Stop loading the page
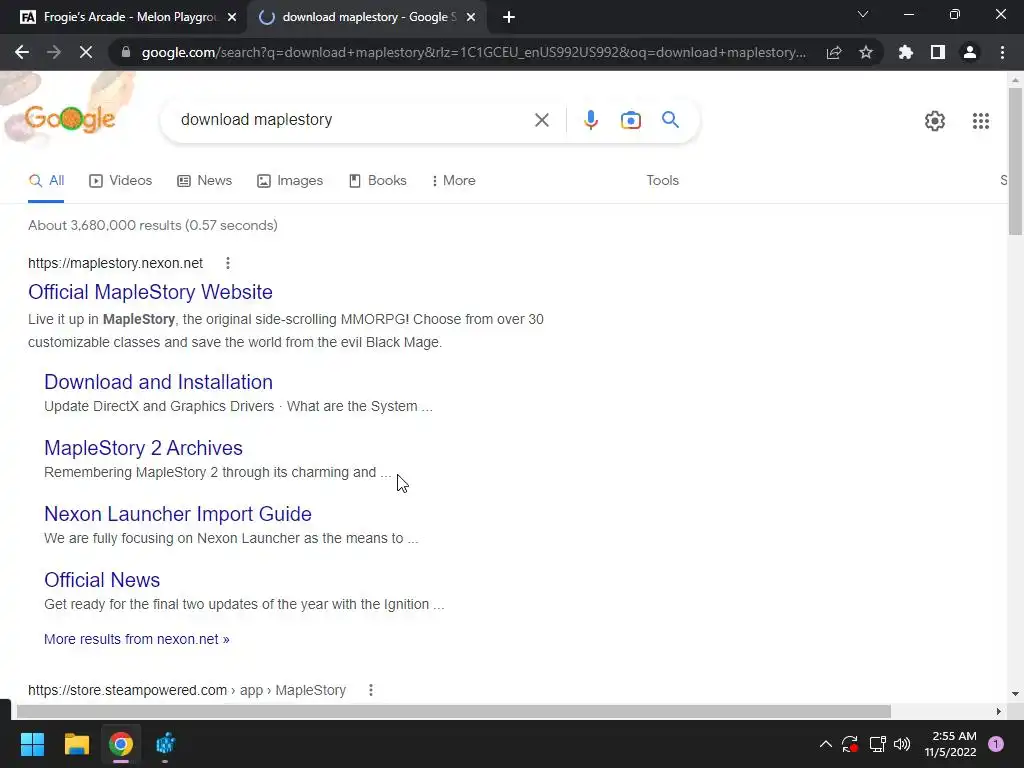Image resolution: width=1024 pixels, height=768 pixels. coord(86,52)
